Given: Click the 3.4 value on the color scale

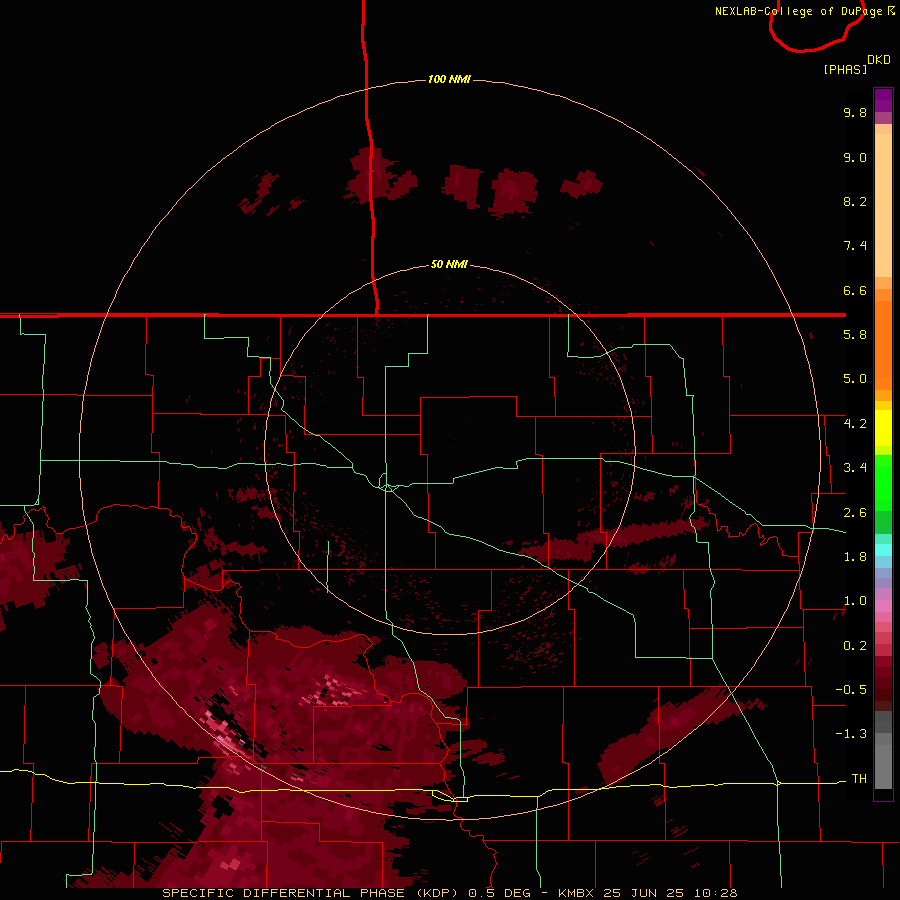Looking at the screenshot, I should (x=855, y=468).
